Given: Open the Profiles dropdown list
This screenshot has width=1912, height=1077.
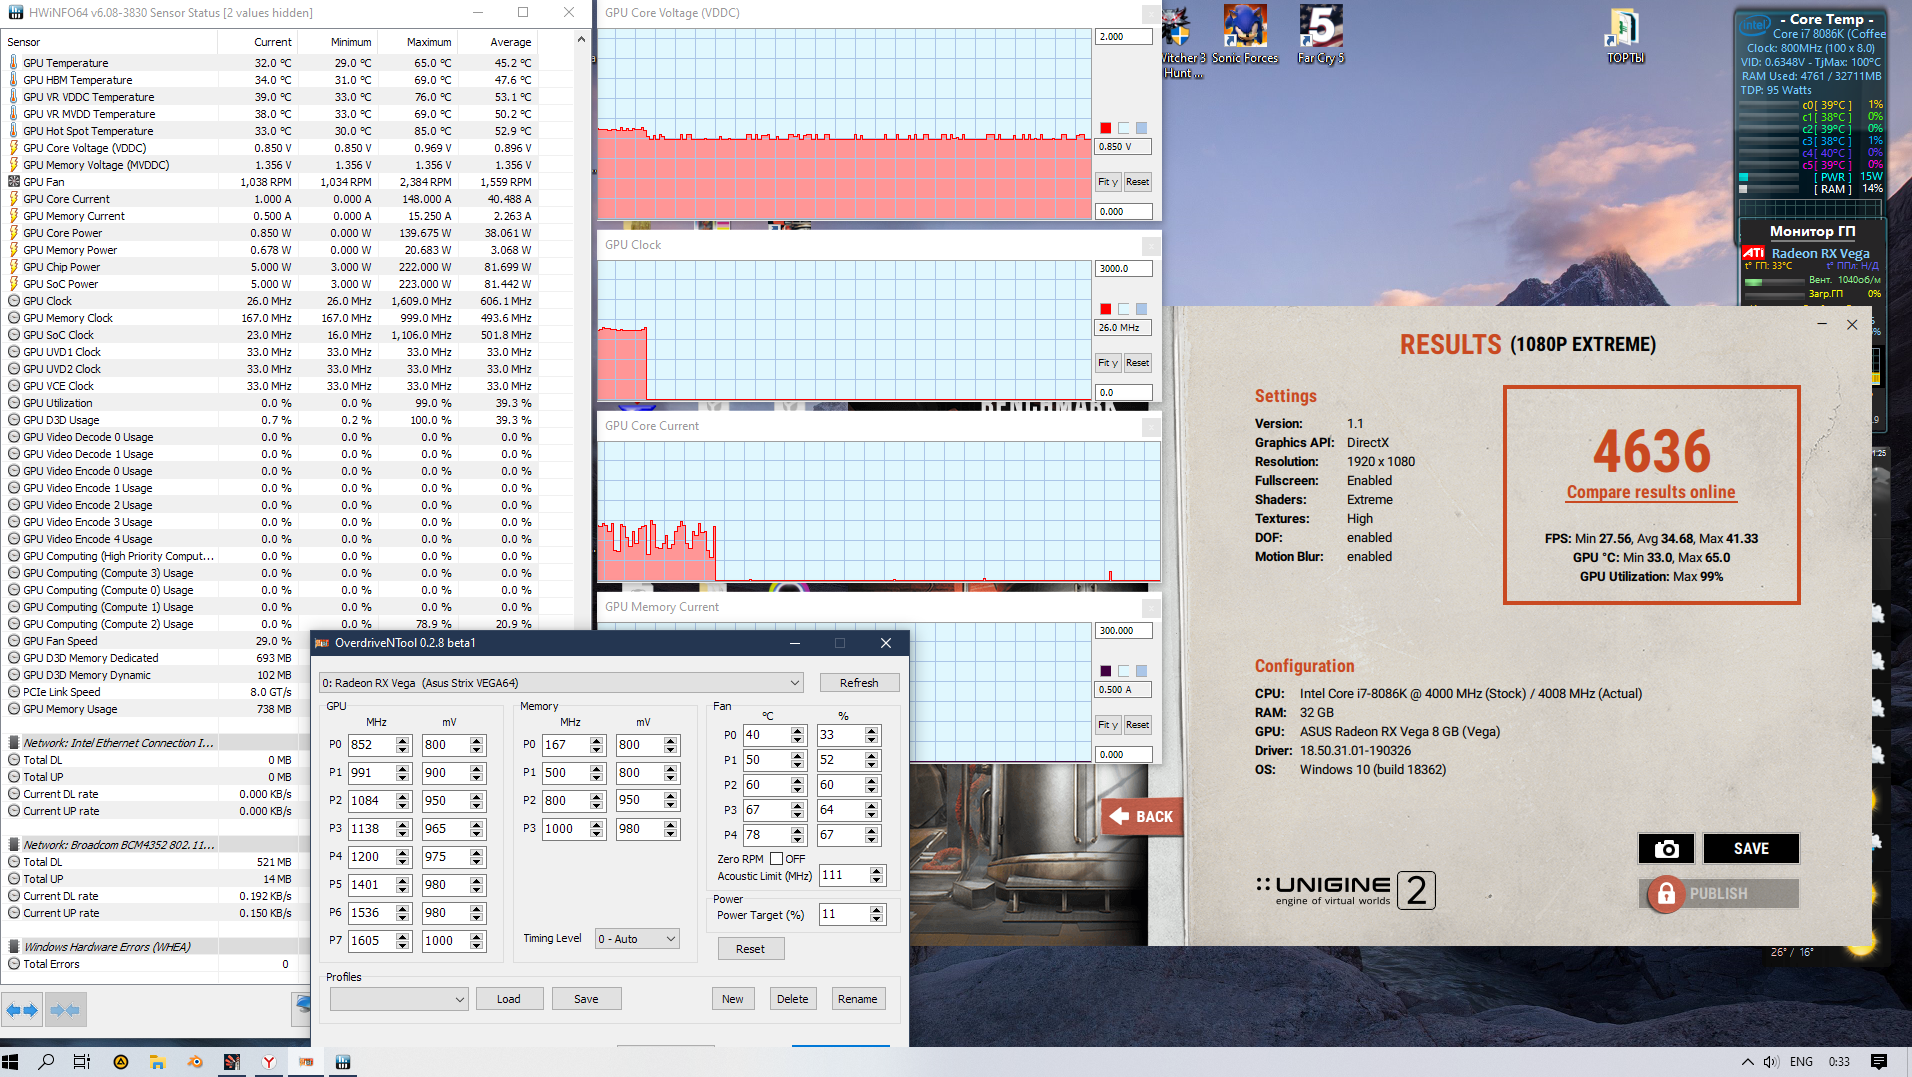Looking at the screenshot, I should click(399, 999).
